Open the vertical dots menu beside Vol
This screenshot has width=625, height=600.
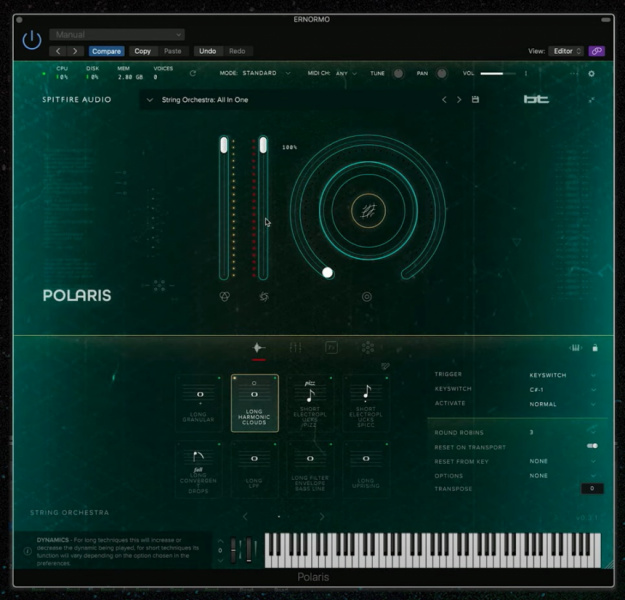pyautogui.click(x=526, y=73)
